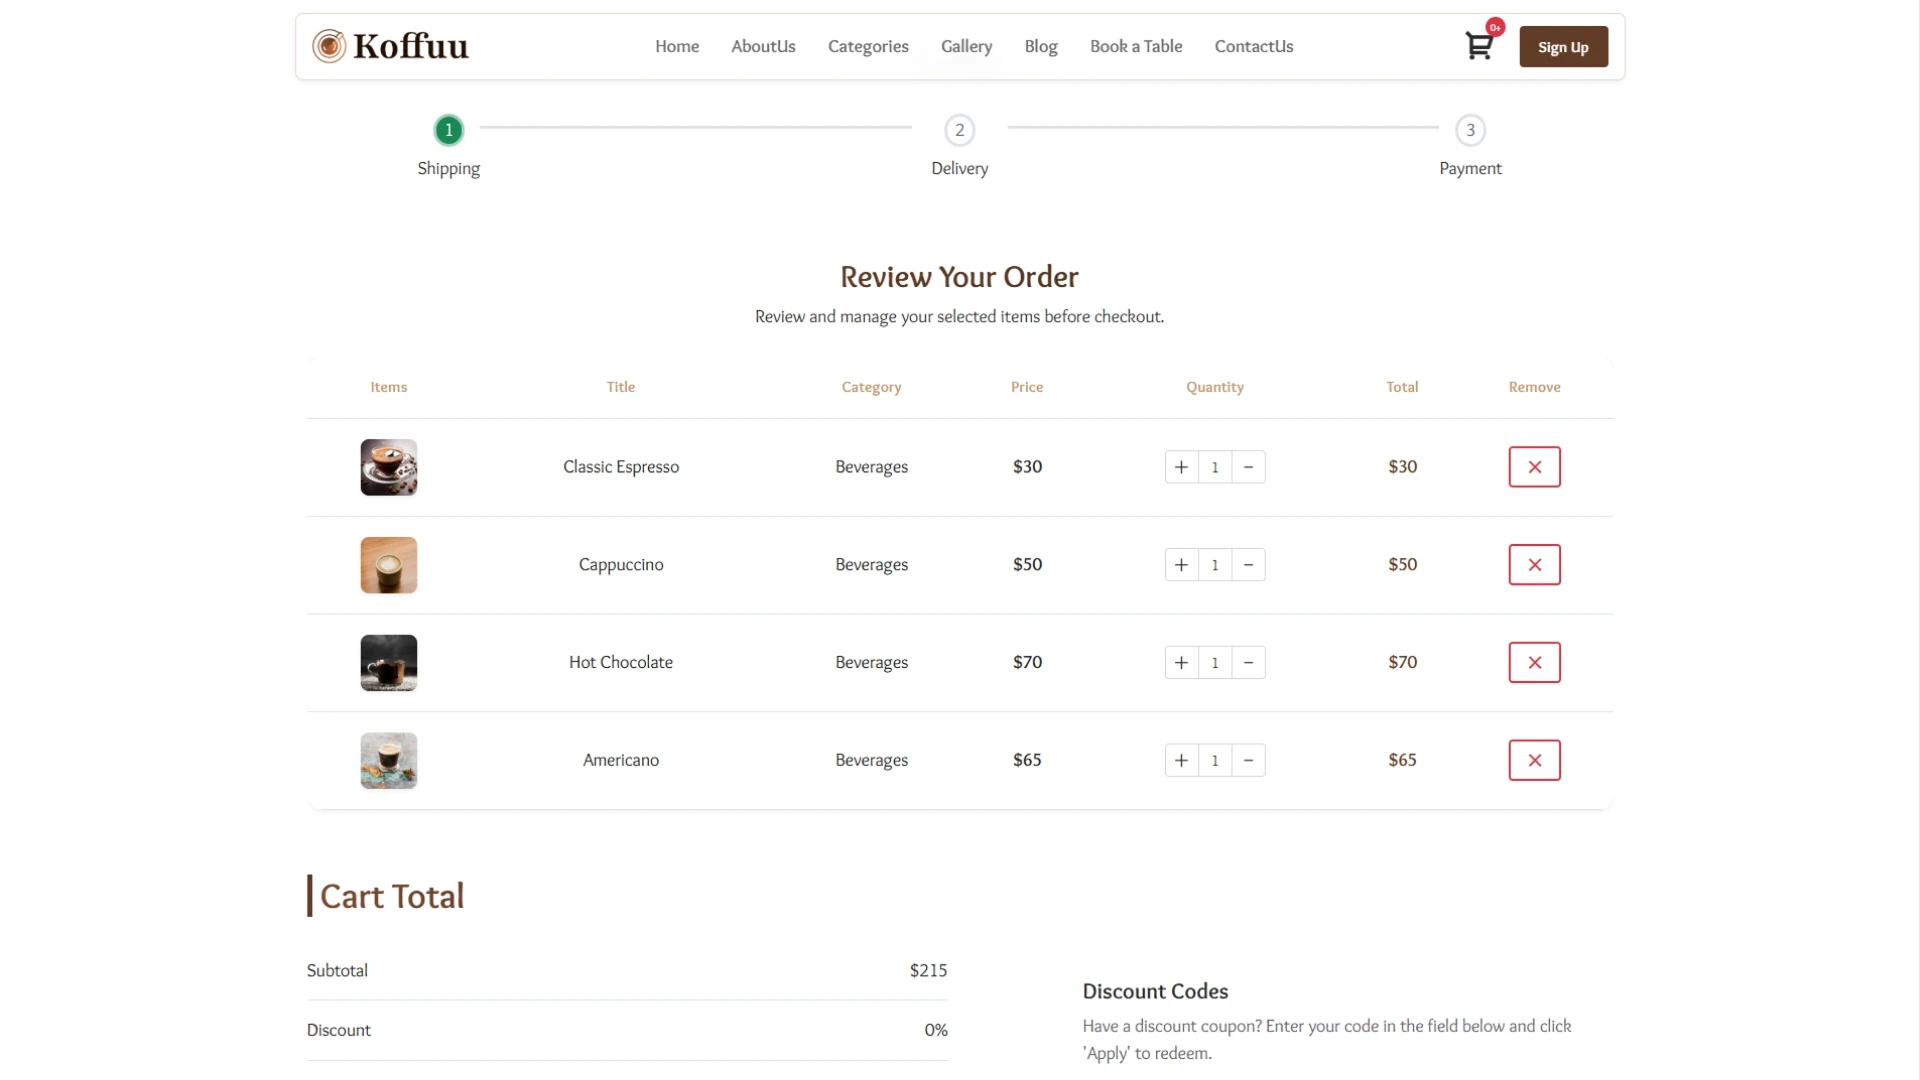
Task: Click the Americano title text
Action: click(x=621, y=760)
